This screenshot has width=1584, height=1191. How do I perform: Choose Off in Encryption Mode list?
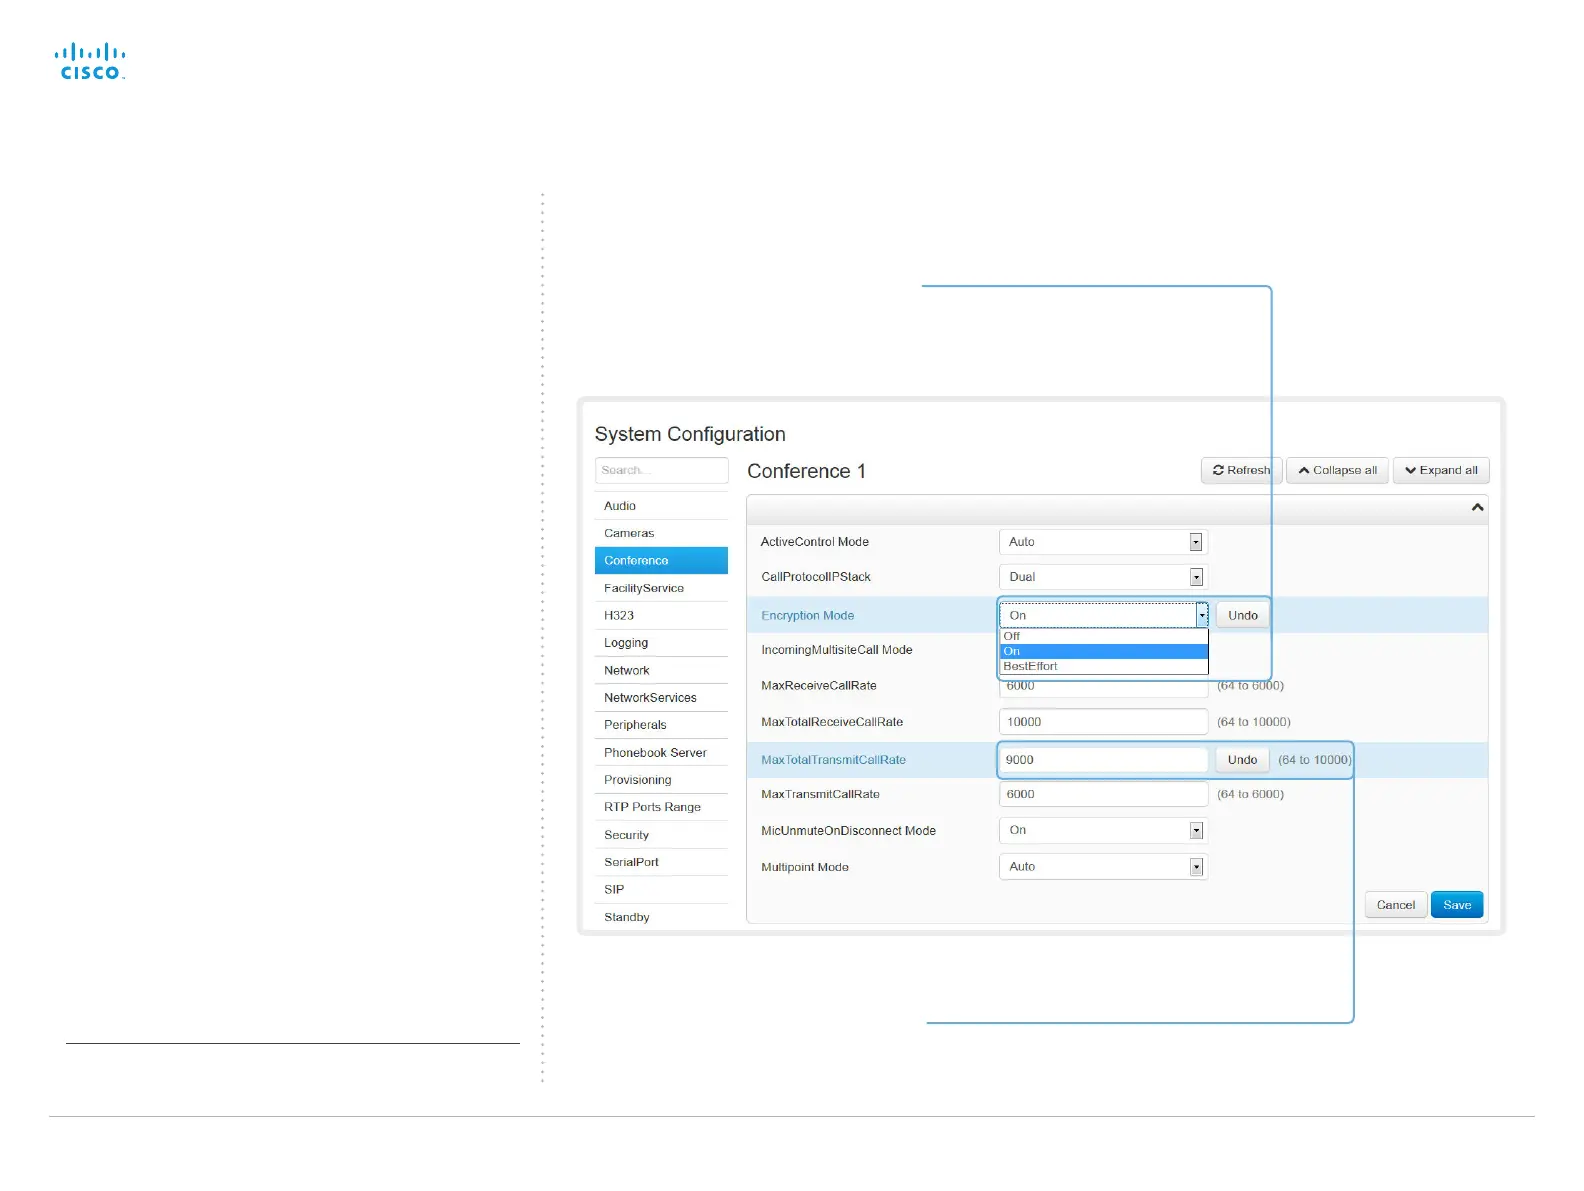[x=1012, y=636]
